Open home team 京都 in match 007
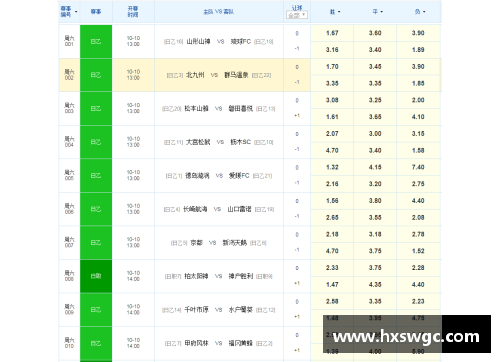Viewport: 500px width, 362px height. (196, 243)
